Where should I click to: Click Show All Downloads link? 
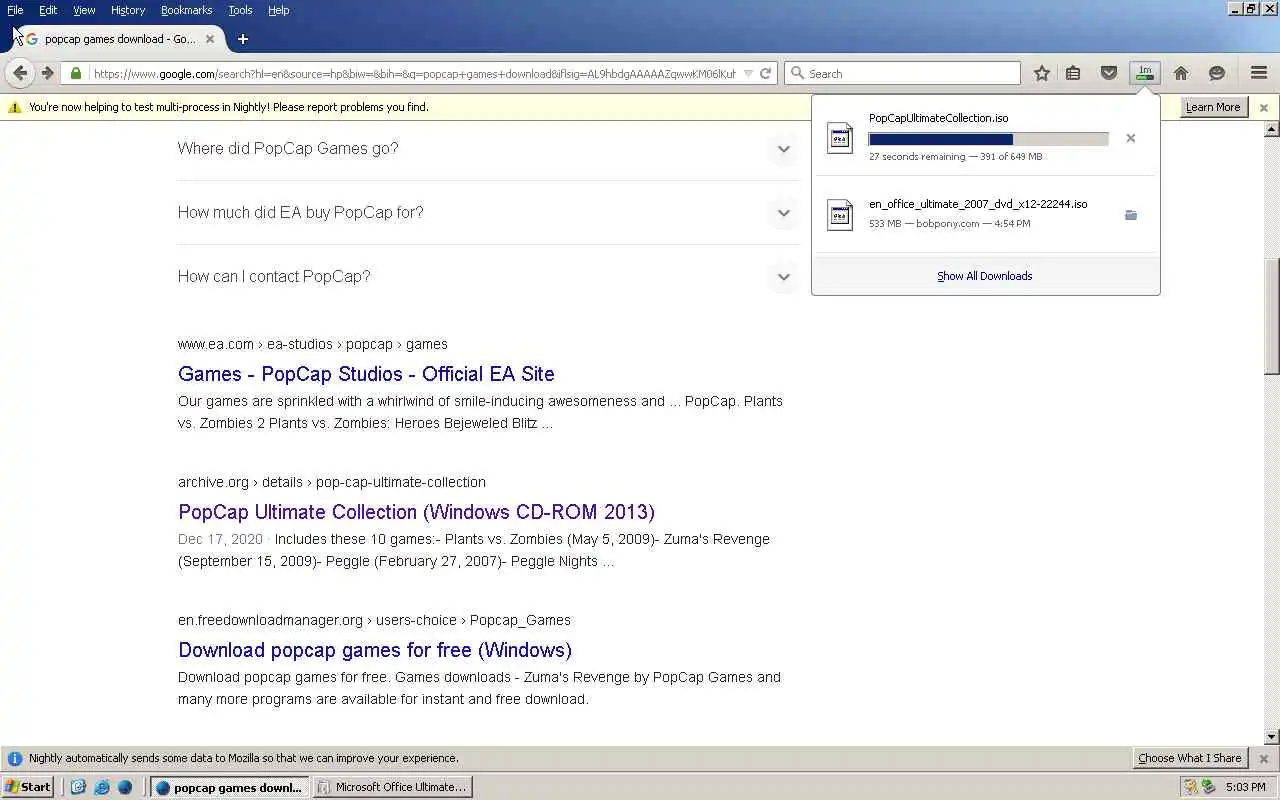pos(985,276)
